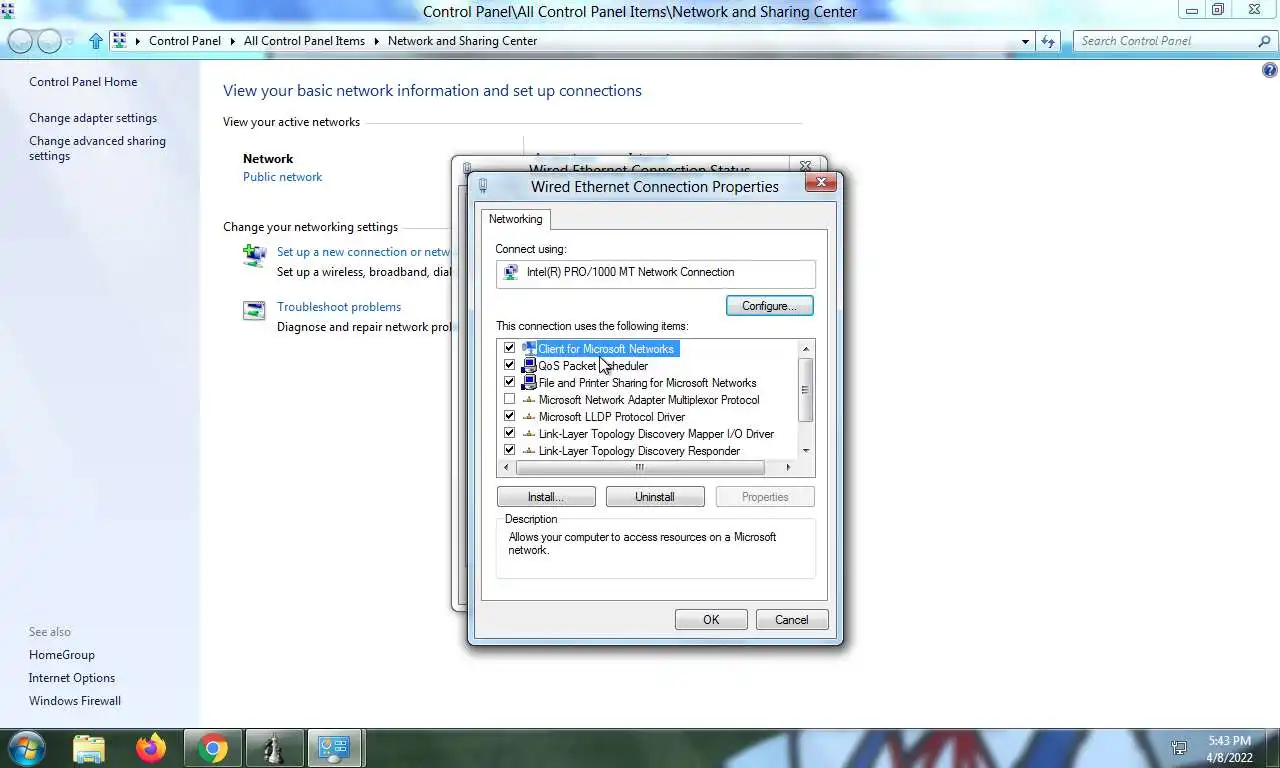Click the Intel network adapter icon
1280x768 pixels.
[x=513, y=272]
